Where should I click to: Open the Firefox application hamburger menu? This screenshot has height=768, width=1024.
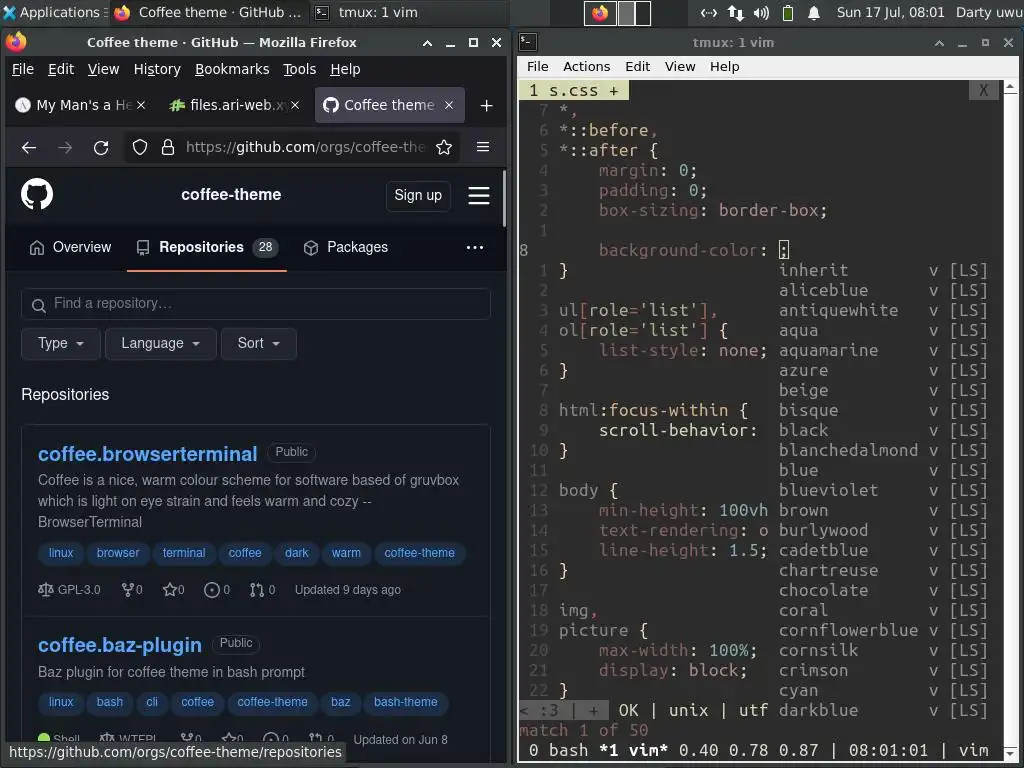(483, 147)
